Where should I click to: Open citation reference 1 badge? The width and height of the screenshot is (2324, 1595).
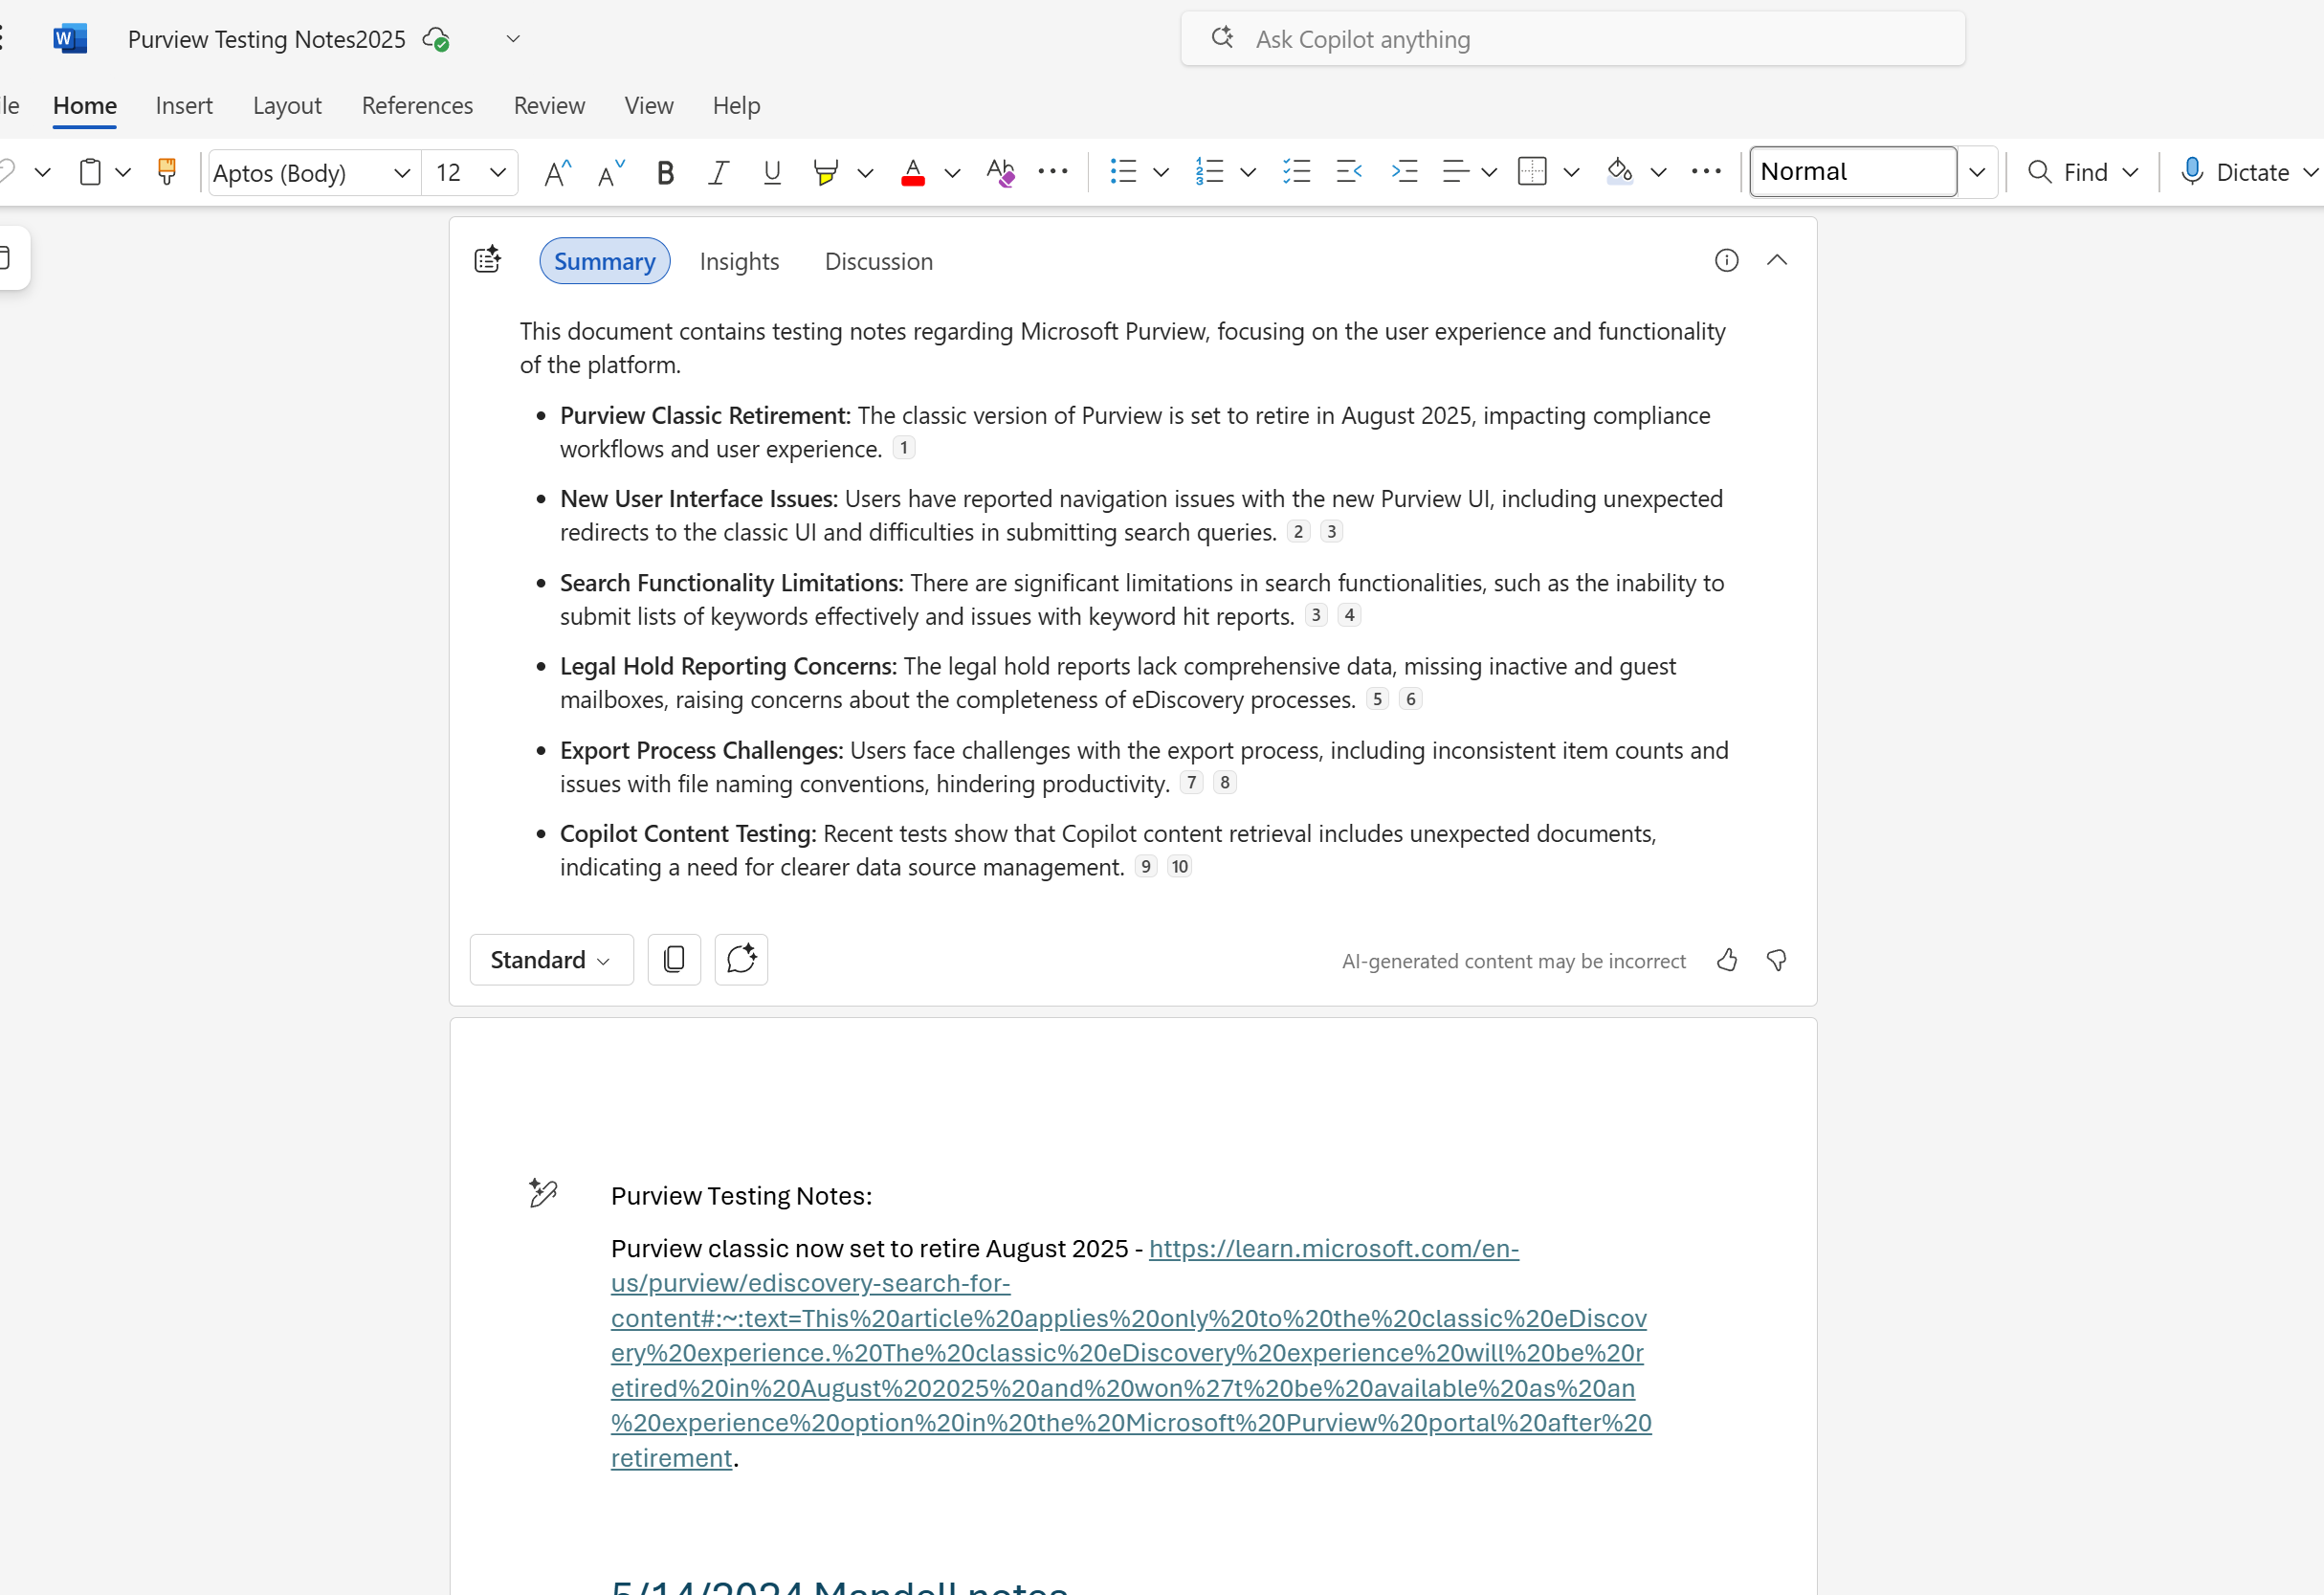(904, 448)
